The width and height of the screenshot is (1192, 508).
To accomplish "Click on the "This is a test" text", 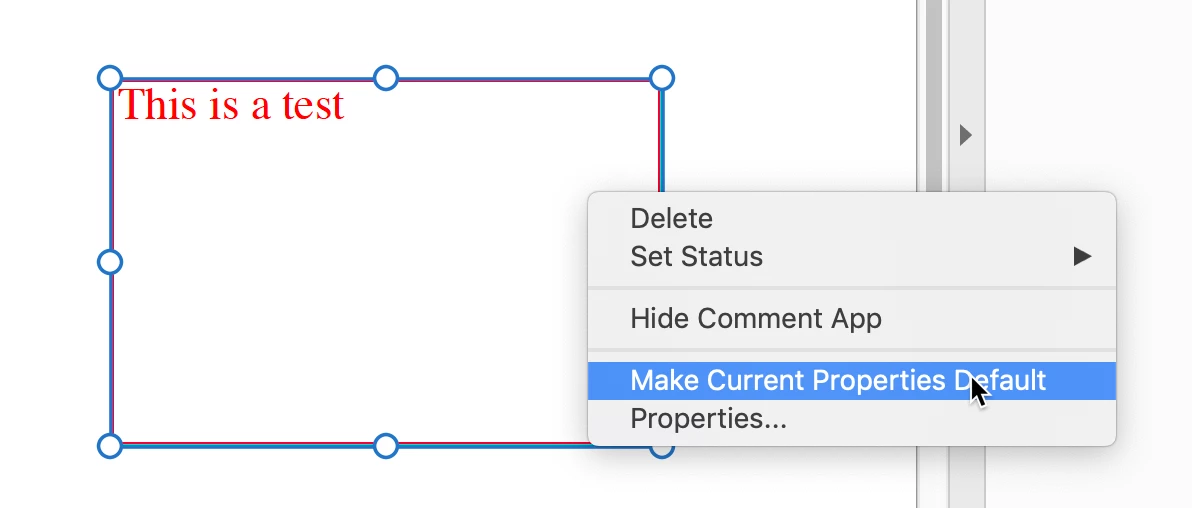I will pos(233,104).
